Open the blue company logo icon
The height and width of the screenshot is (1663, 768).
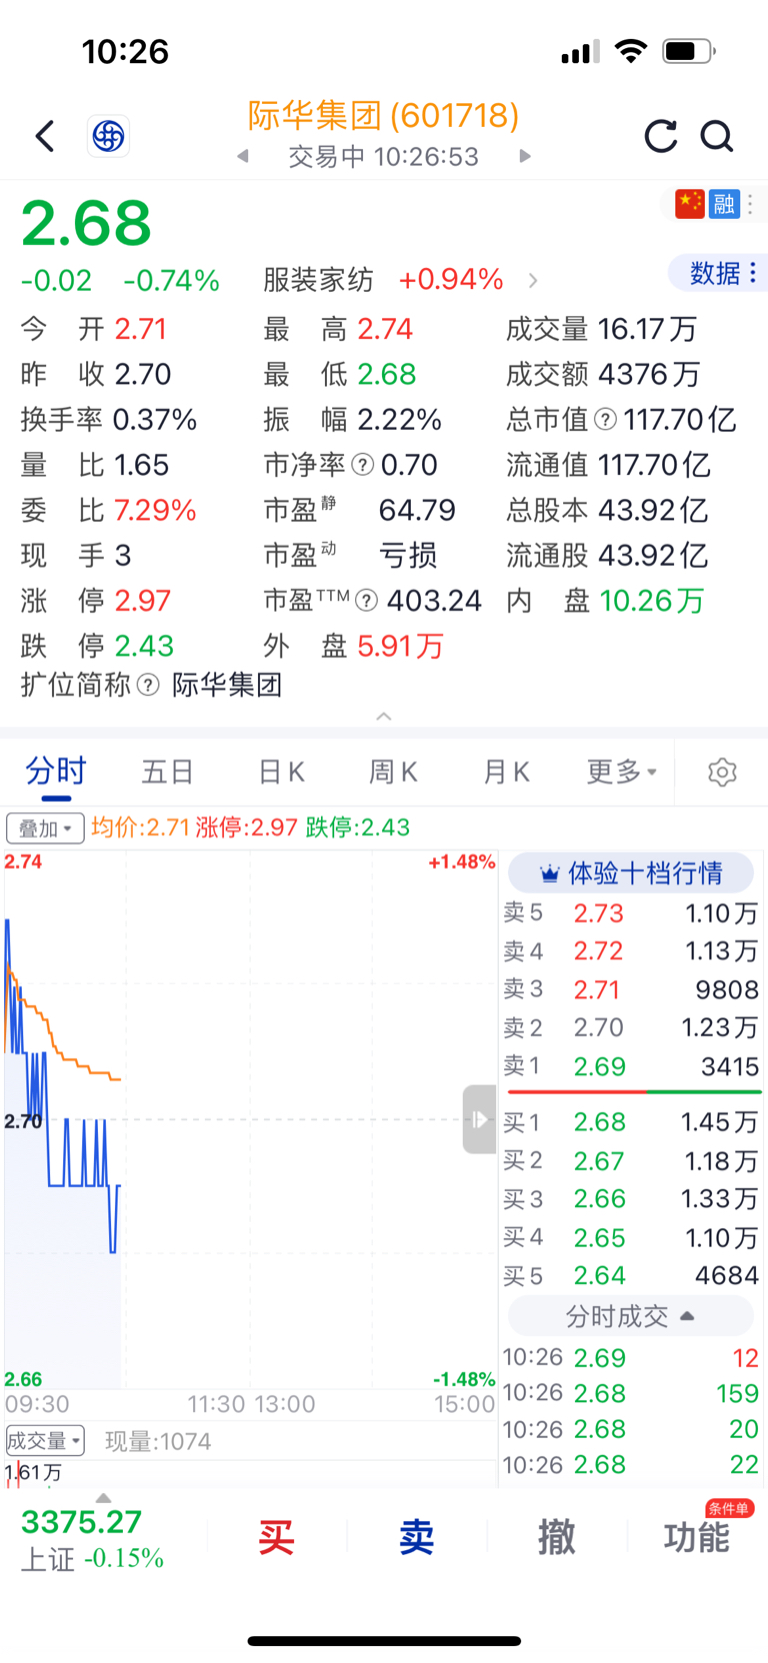(108, 136)
